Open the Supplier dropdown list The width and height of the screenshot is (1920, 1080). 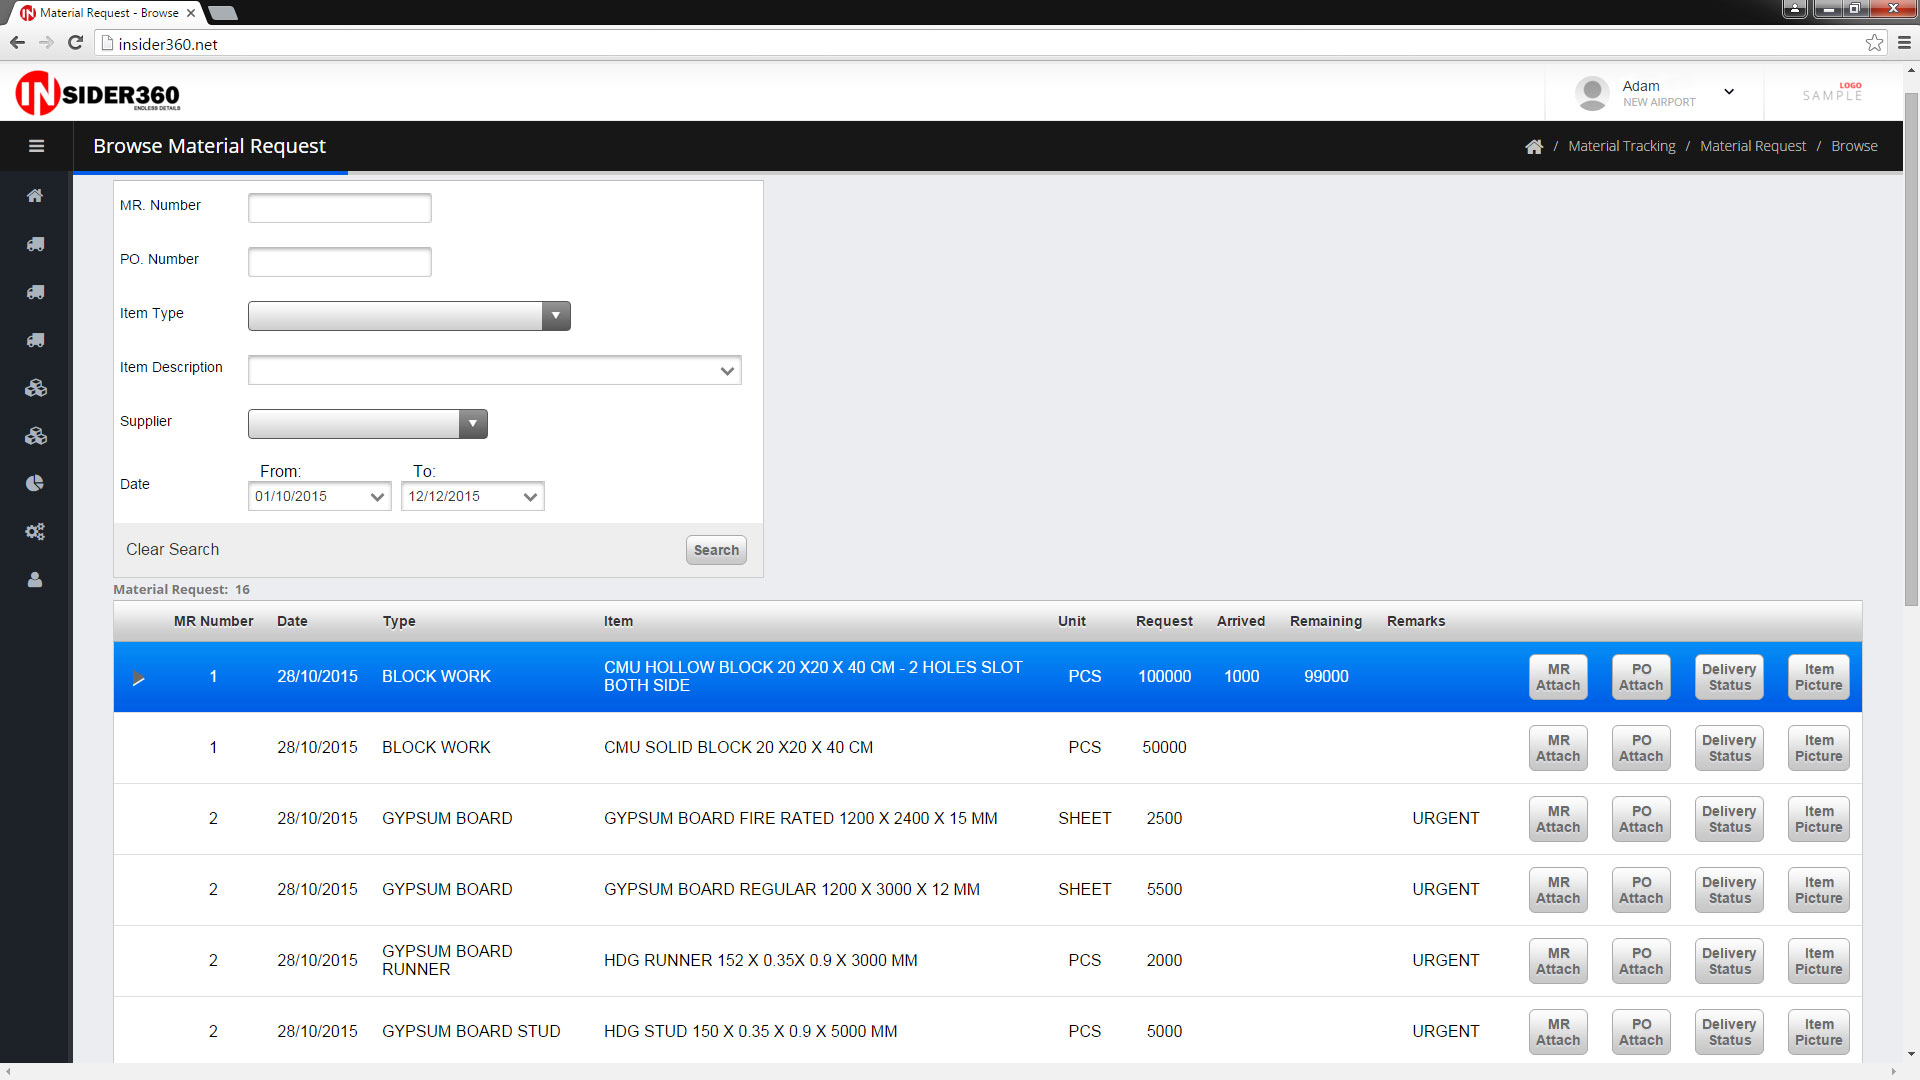pos(473,424)
